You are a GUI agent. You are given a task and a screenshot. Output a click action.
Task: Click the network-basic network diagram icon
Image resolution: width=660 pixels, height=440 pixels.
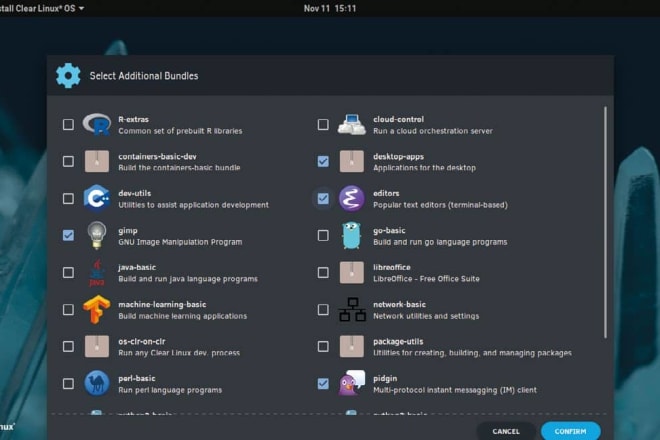tap(352, 309)
